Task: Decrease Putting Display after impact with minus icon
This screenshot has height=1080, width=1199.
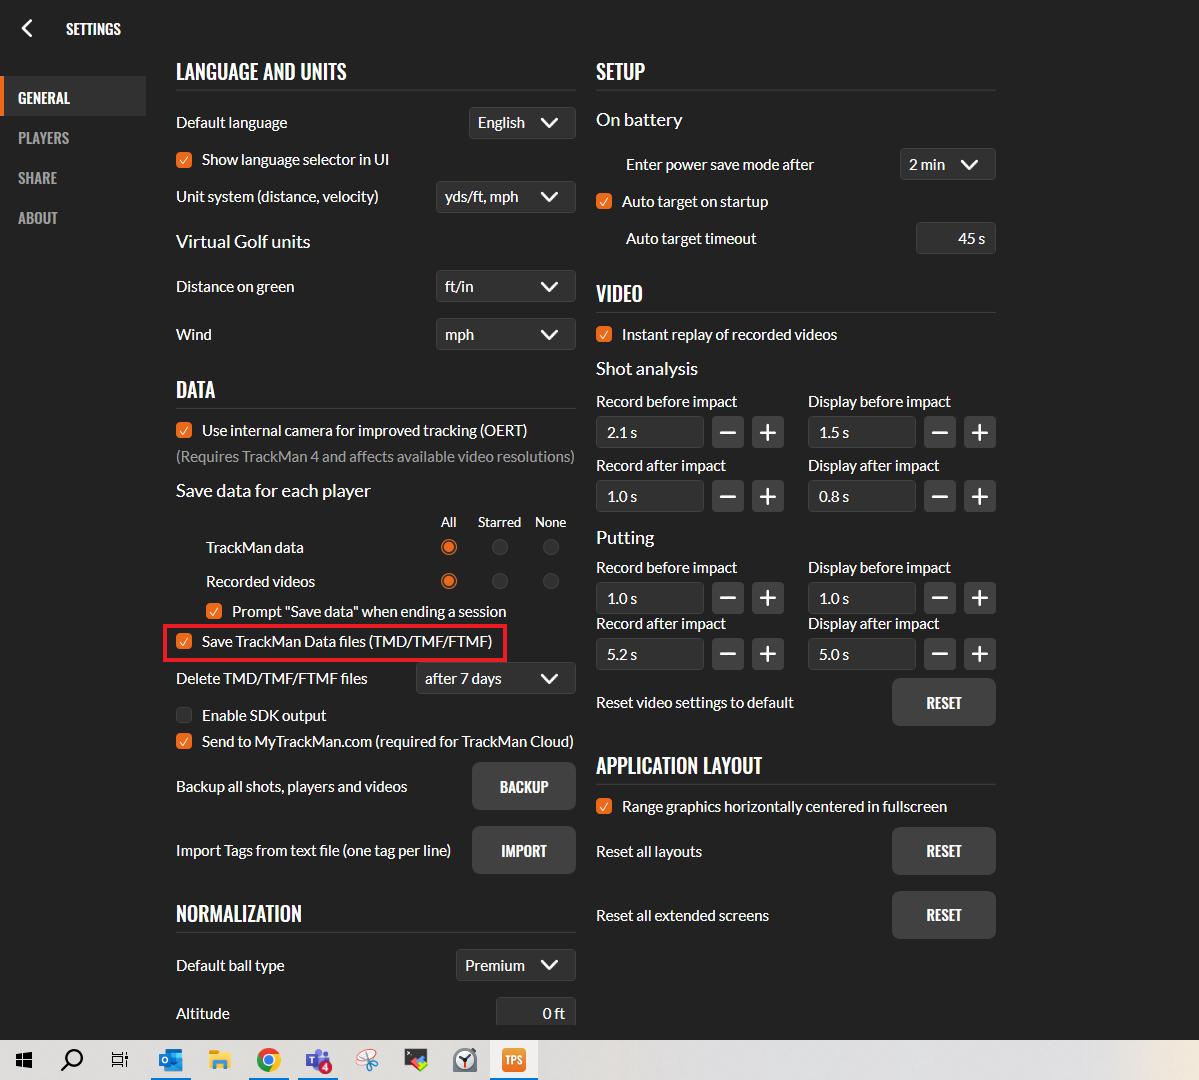Action: [939, 654]
